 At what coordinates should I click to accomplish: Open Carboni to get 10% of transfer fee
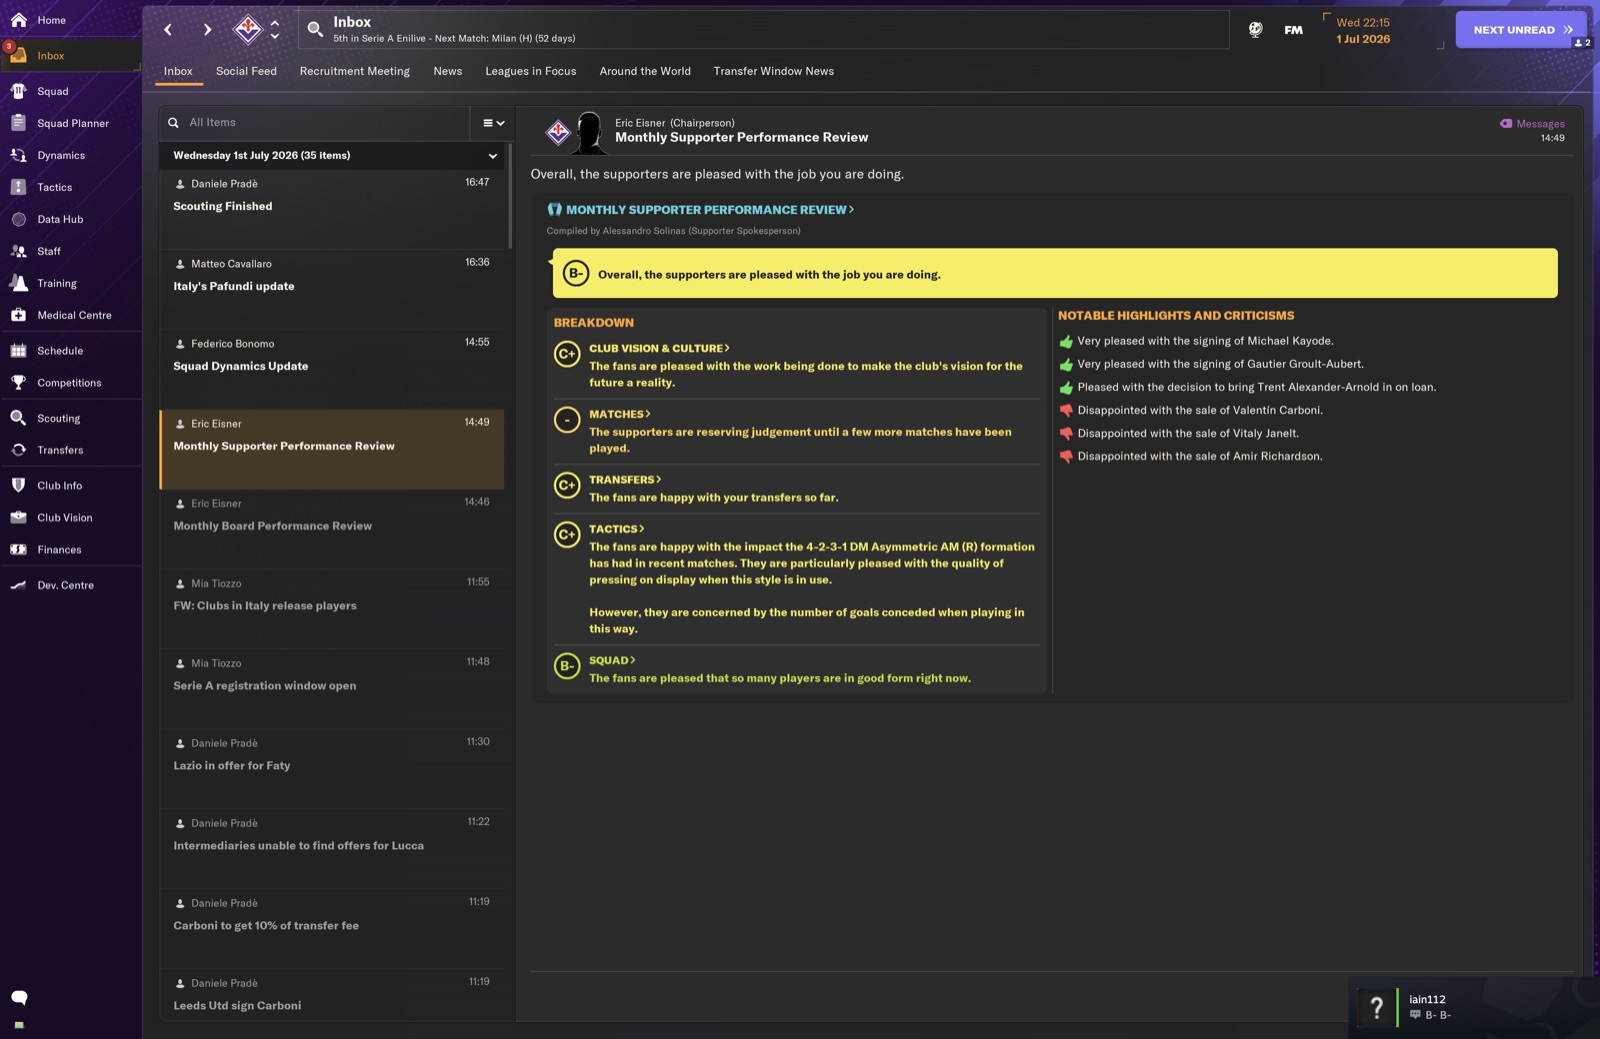pos(332,929)
